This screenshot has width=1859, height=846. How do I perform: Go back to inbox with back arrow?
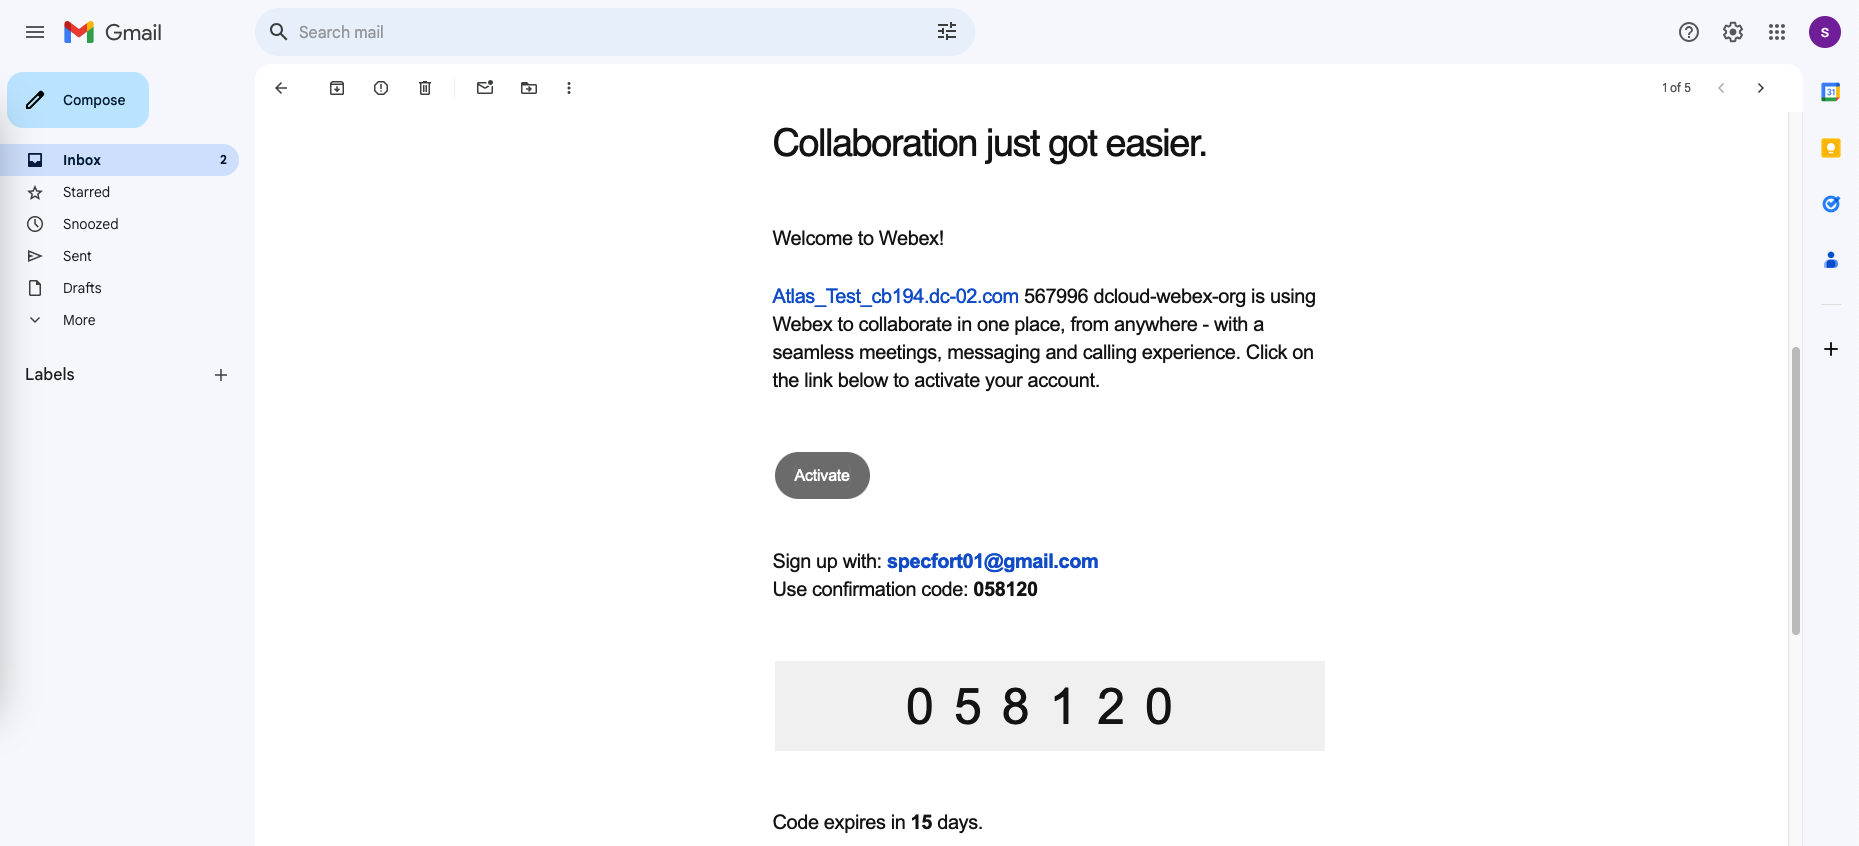[x=281, y=88]
